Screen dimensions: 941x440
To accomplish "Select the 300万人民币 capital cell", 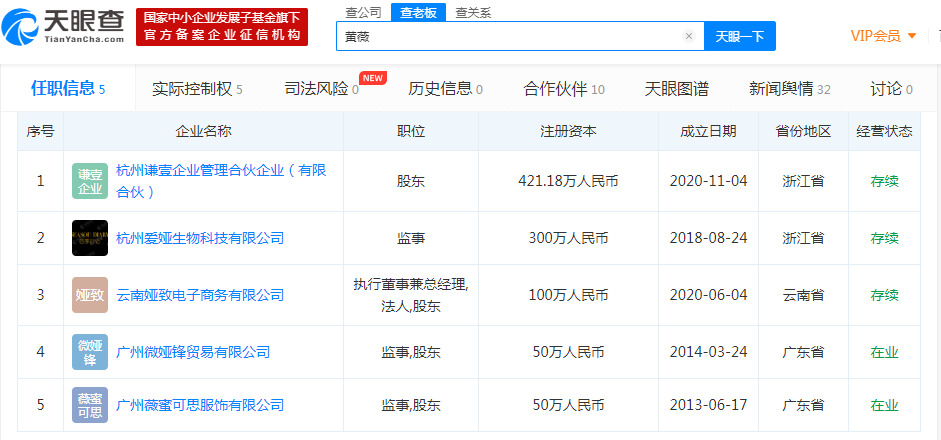I will pos(568,238).
